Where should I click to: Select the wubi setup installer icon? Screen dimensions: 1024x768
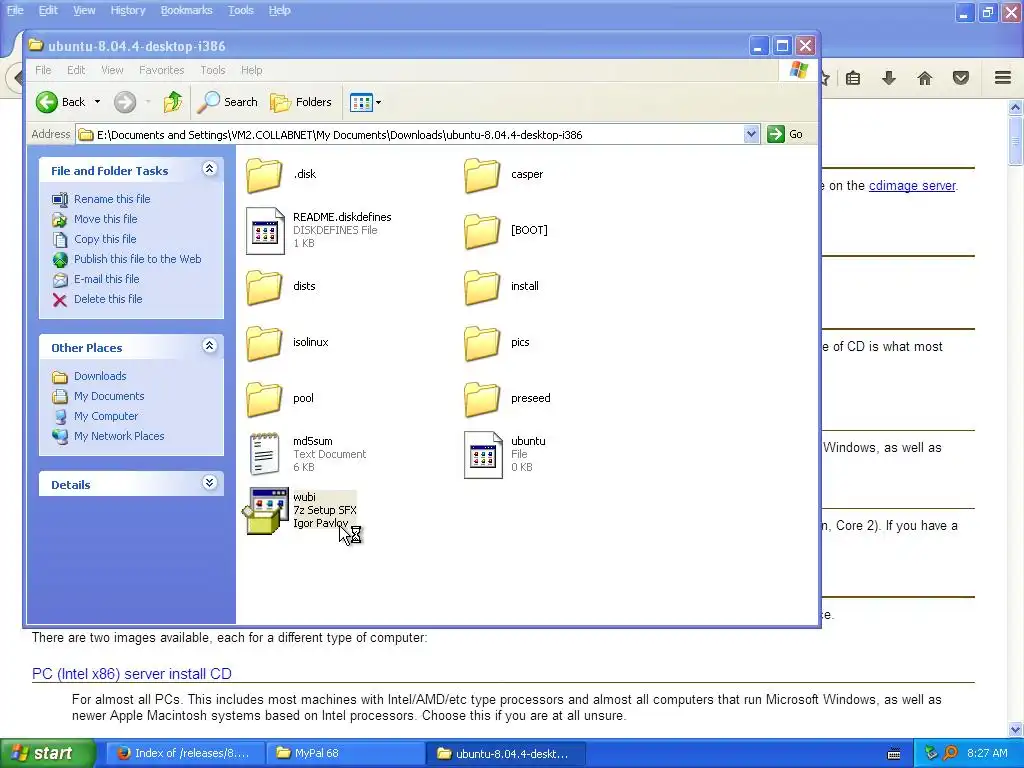pos(265,511)
